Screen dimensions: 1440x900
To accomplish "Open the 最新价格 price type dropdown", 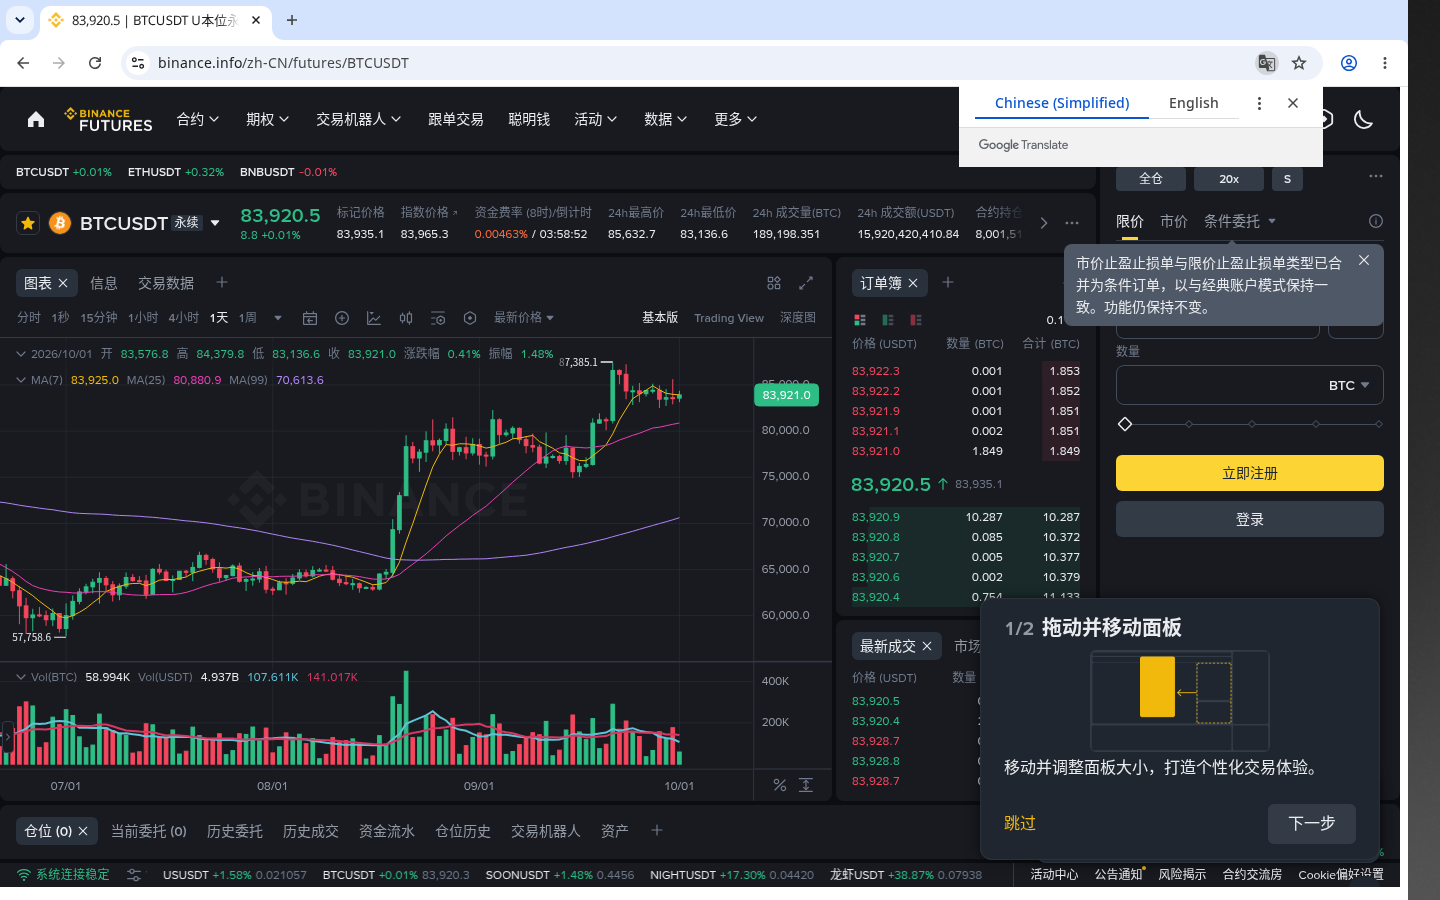I will coord(523,318).
